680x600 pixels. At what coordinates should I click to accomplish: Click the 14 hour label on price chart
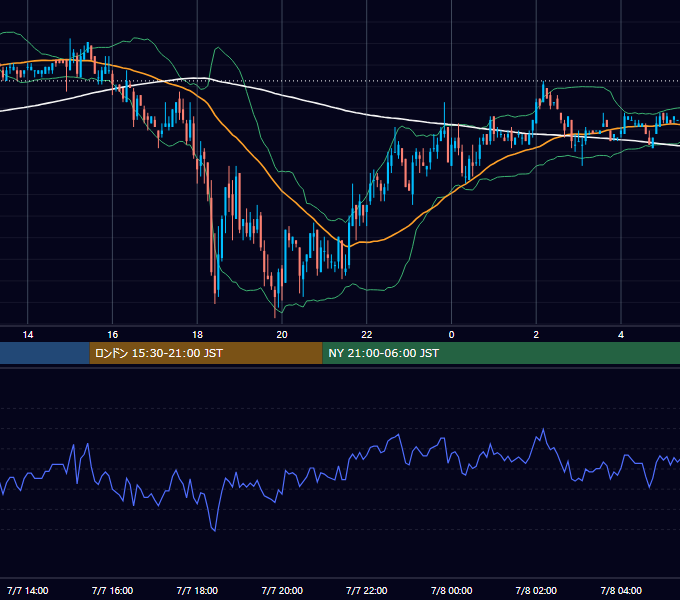tap(28, 335)
